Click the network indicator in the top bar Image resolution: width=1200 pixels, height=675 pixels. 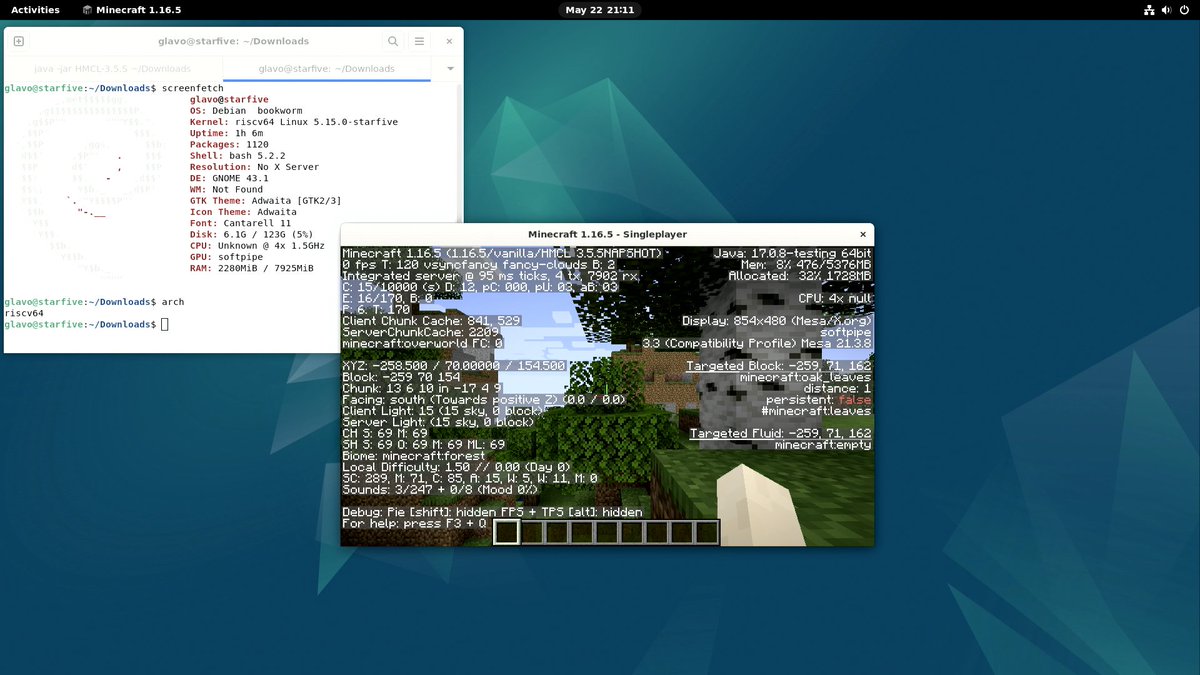[1147, 10]
